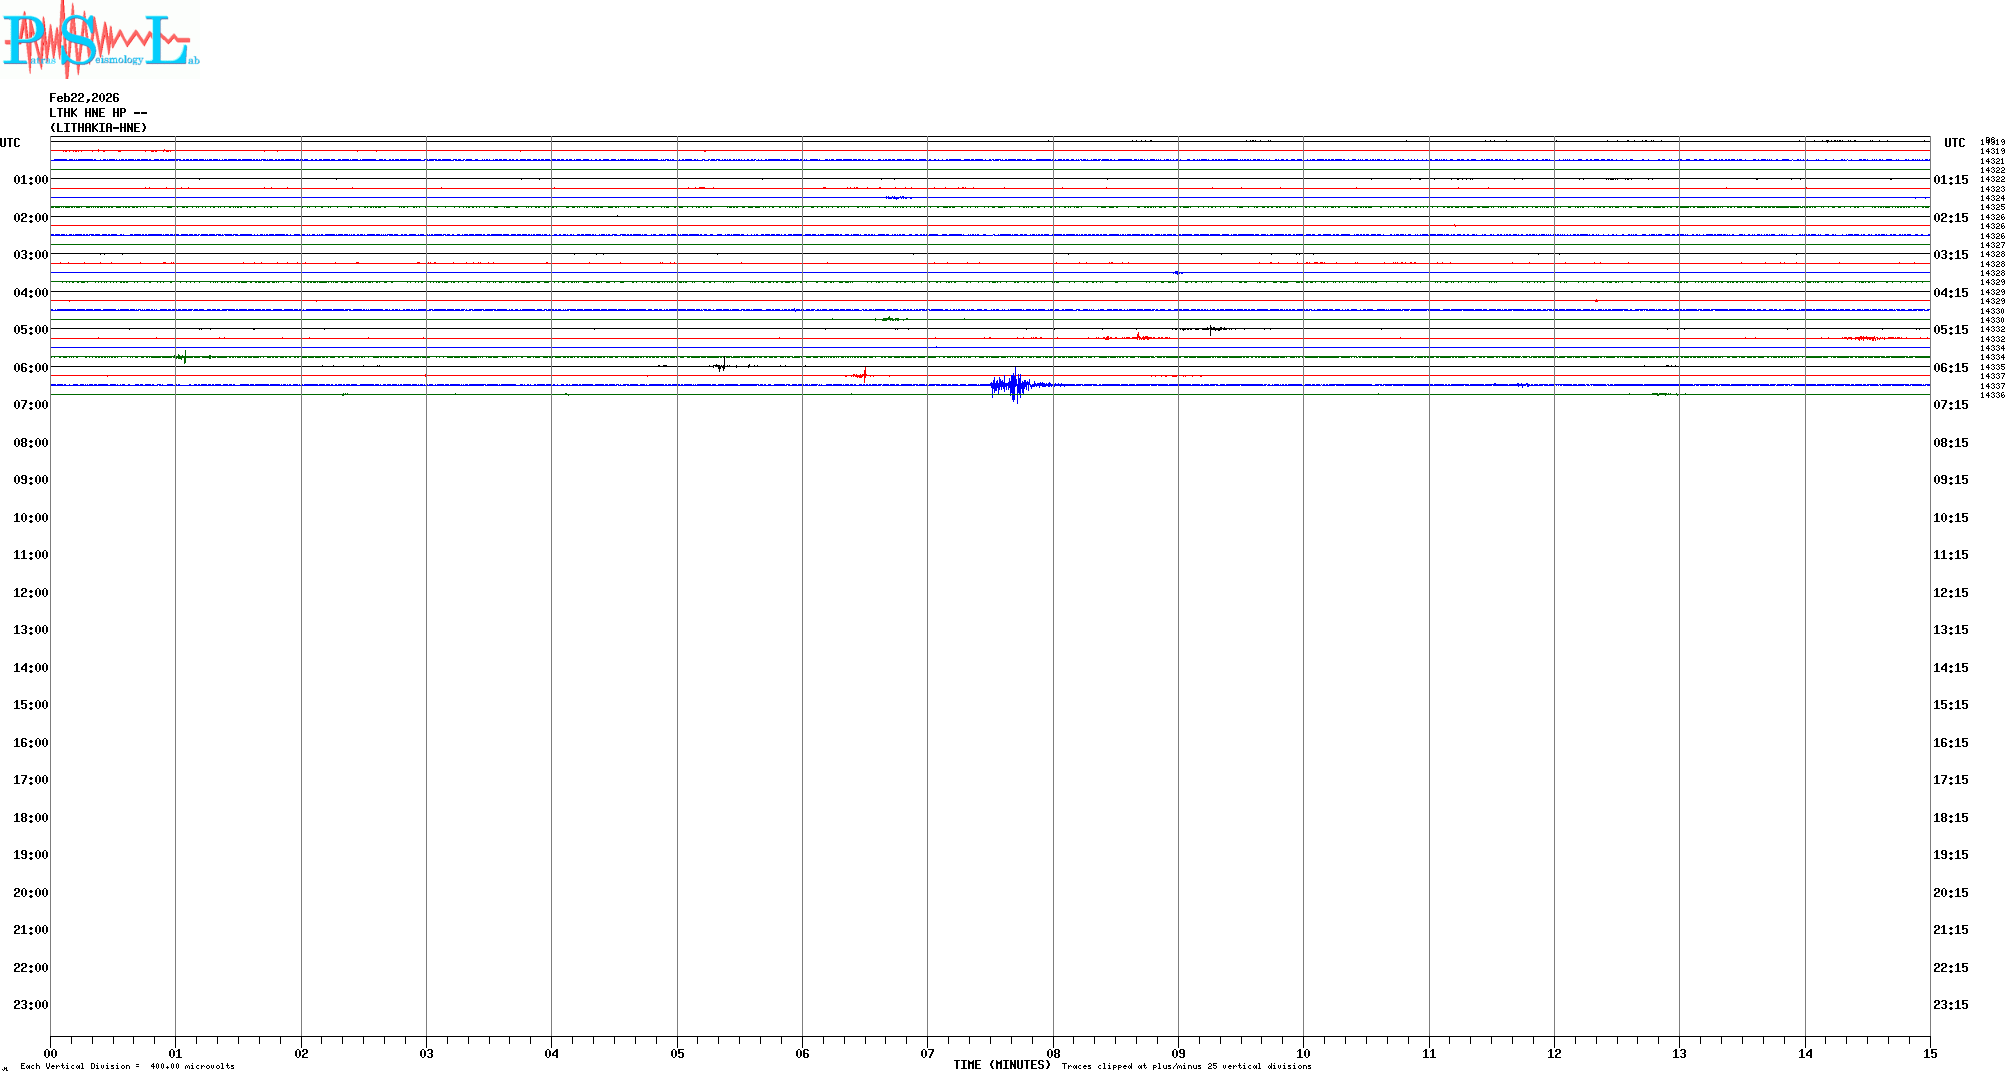The image size is (2010, 1080).
Task: Click minute 08 tick on bottom axis
Action: coord(1053,1053)
